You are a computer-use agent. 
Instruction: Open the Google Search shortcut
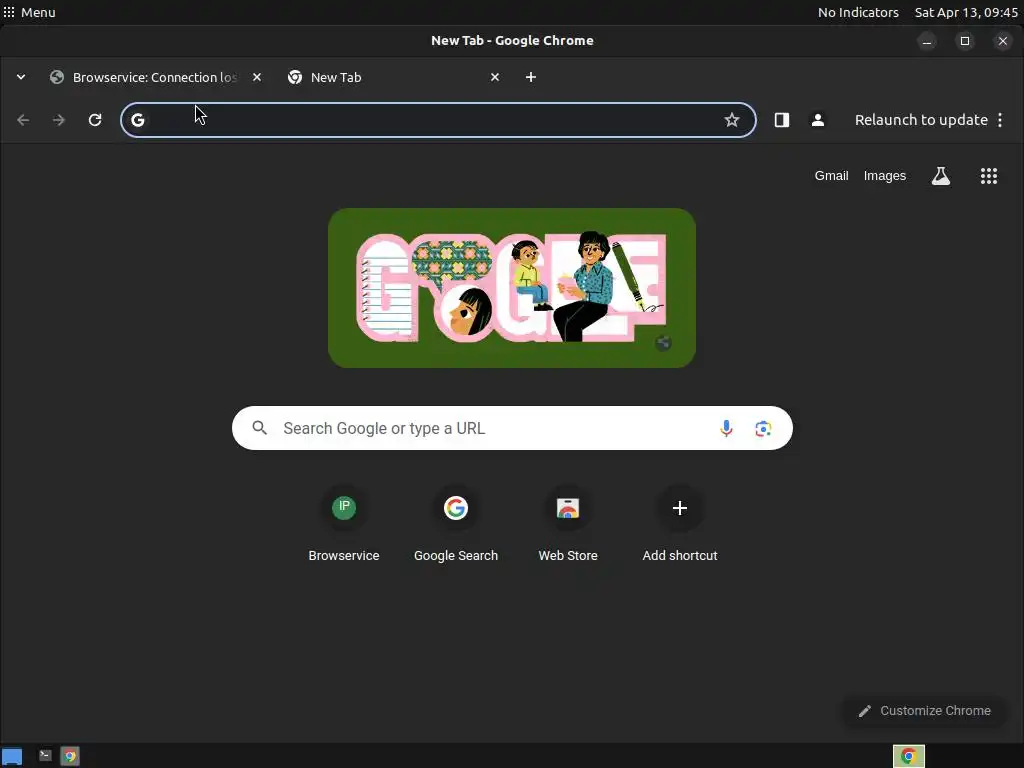(x=456, y=526)
